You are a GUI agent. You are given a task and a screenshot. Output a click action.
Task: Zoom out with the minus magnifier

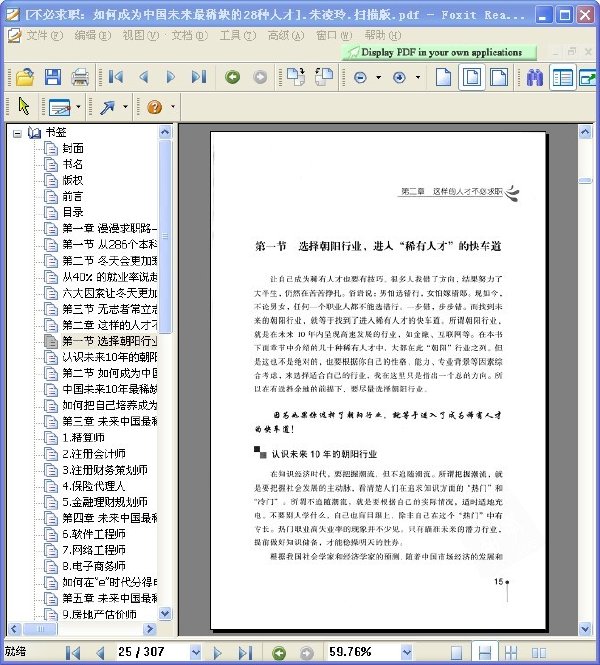coord(360,78)
